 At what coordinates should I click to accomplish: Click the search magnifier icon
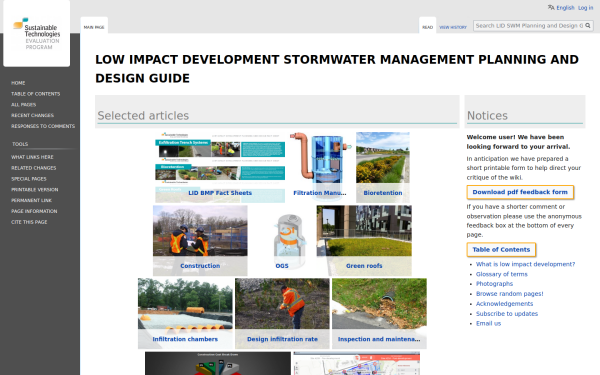(x=588, y=26)
